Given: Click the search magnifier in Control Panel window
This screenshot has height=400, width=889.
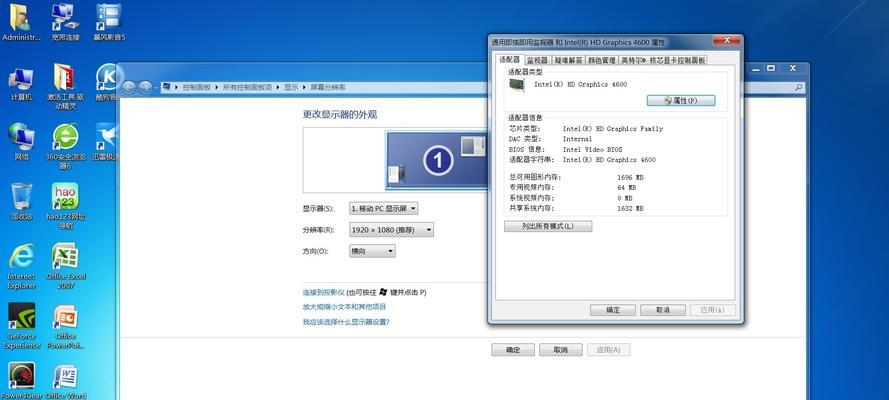Looking at the screenshot, I should 798,87.
